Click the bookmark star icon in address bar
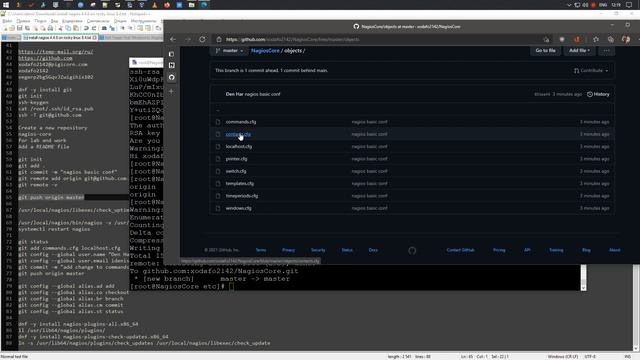The image size is (640, 360). pyautogui.click(x=546, y=39)
